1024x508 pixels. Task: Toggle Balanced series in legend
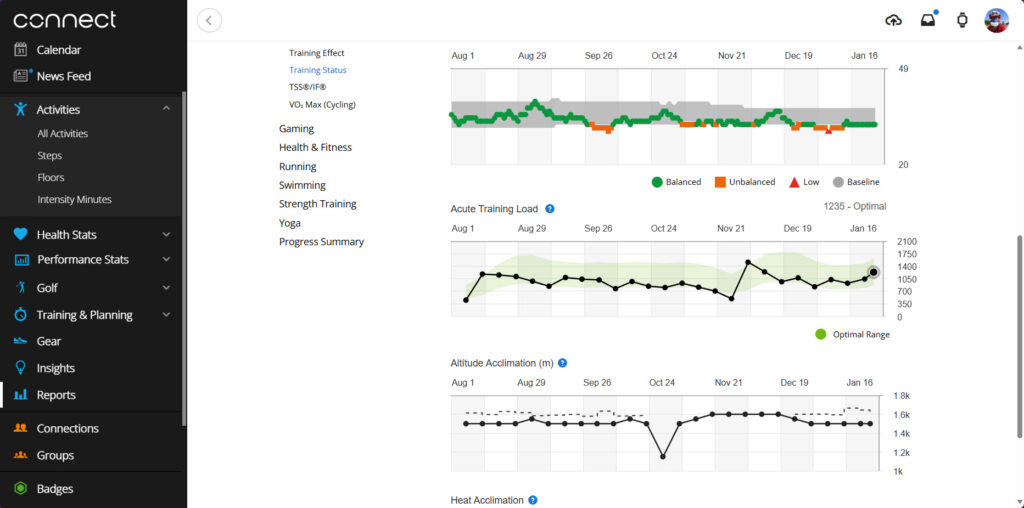click(x=676, y=182)
